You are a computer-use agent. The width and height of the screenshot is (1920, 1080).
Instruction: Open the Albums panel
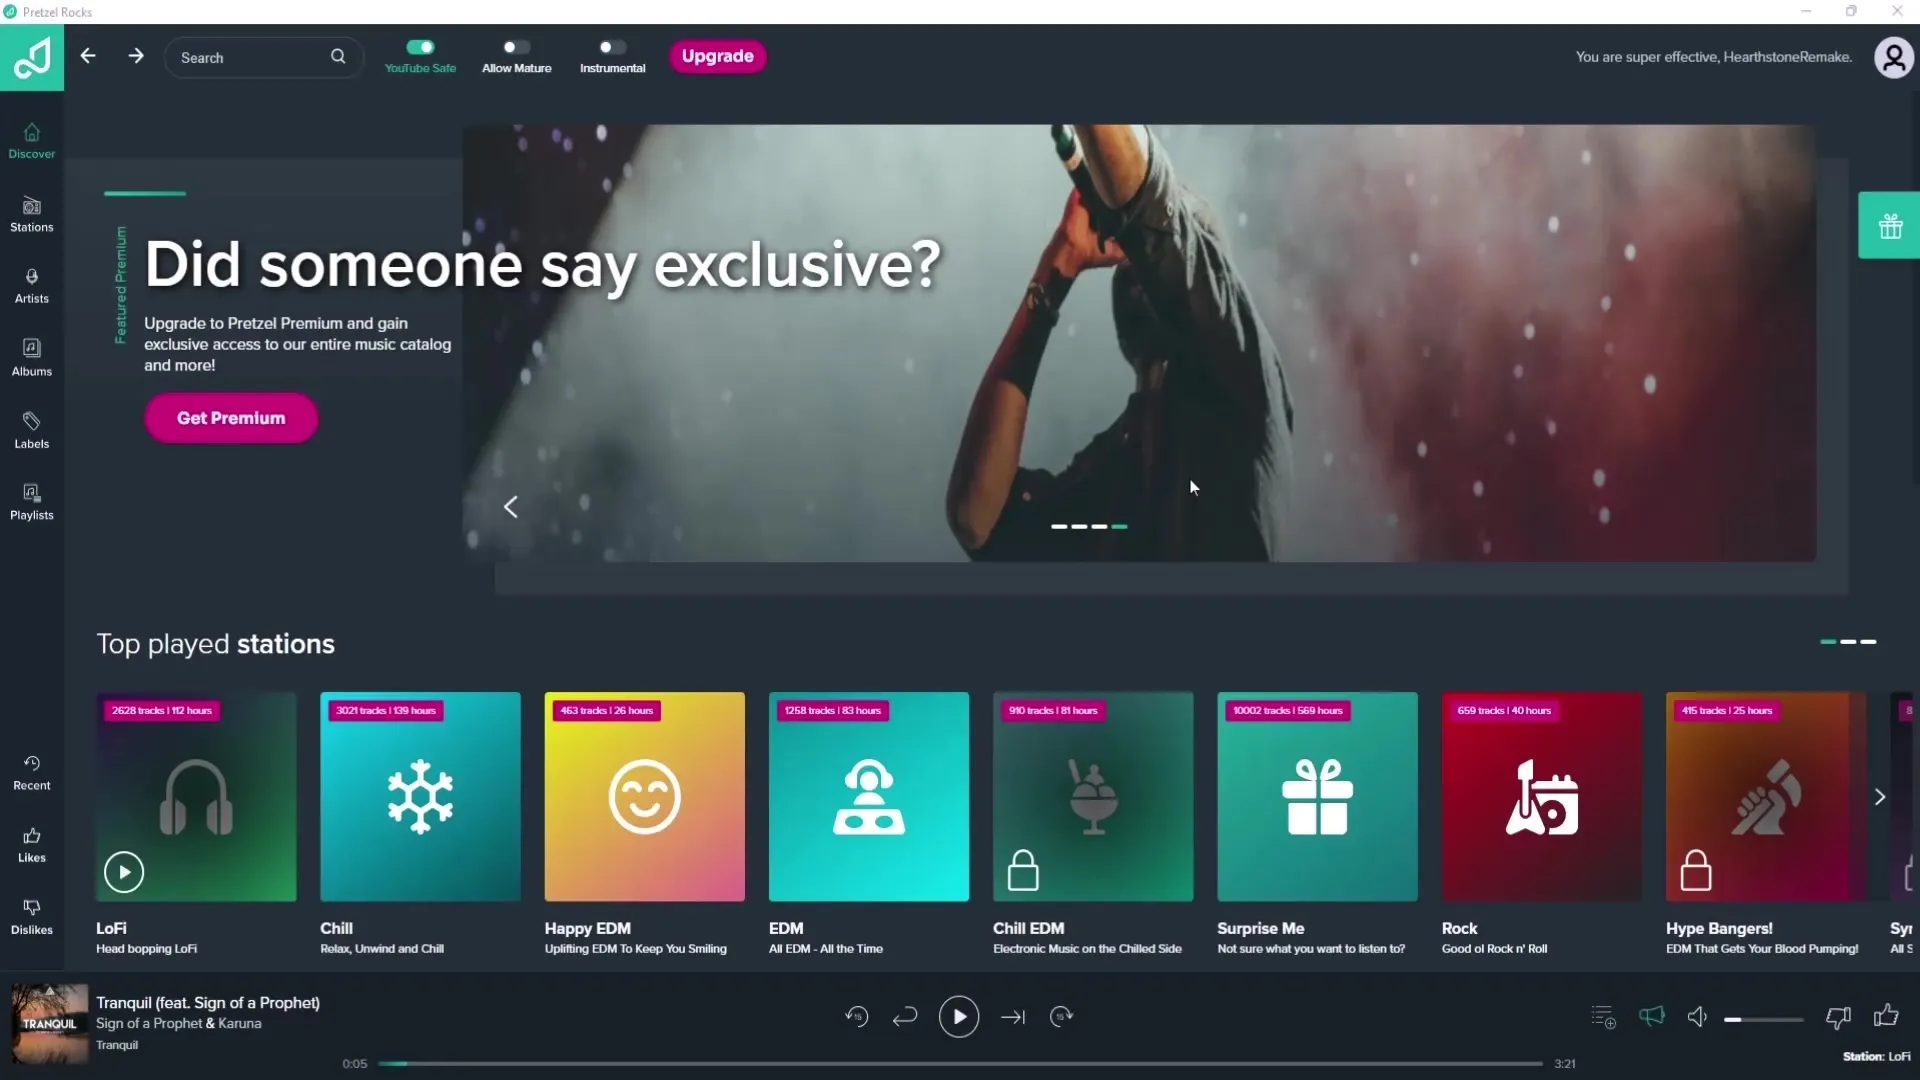(x=32, y=355)
